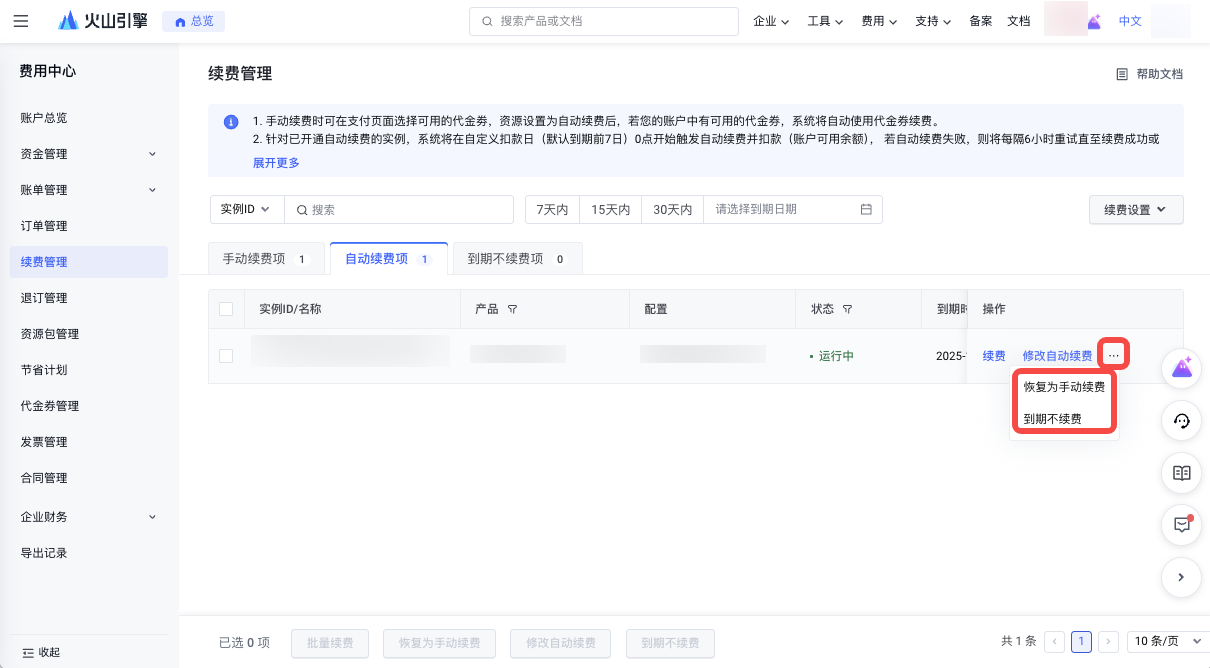Collapse the floating side toolbar arrow

click(x=1182, y=577)
